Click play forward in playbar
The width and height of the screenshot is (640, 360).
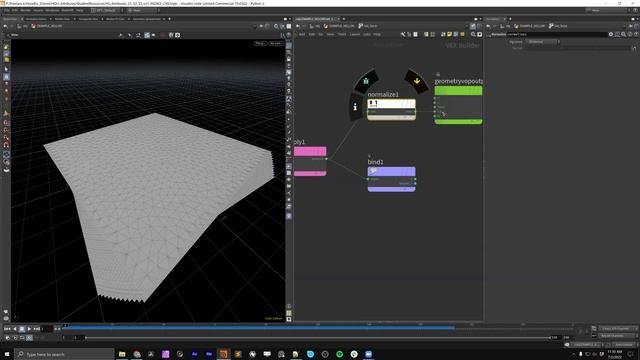coord(29,329)
